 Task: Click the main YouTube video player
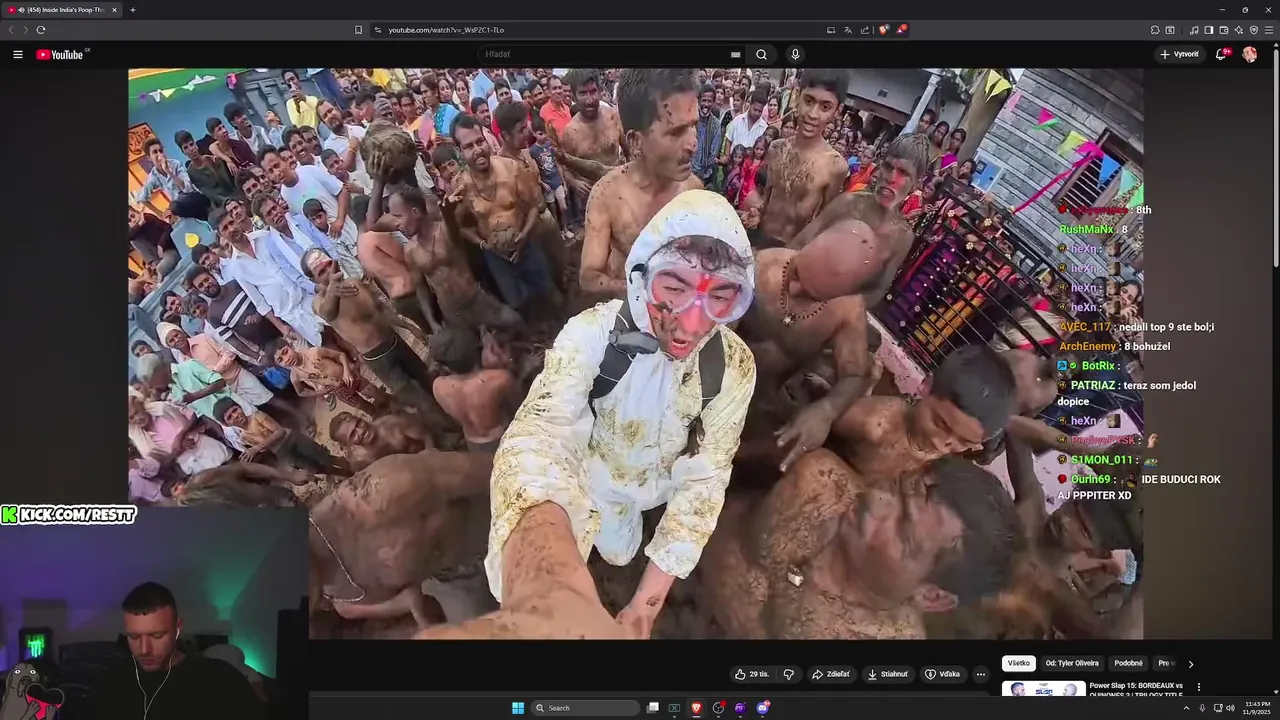click(x=635, y=353)
